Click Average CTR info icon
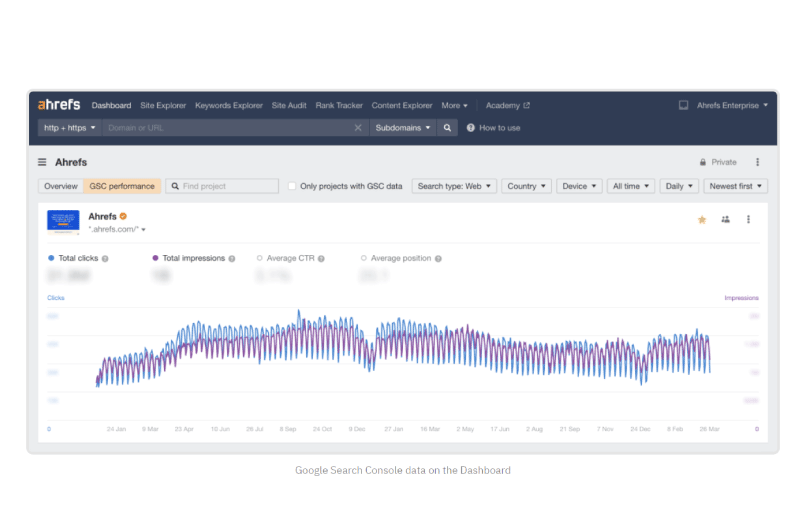The height and width of the screenshot is (530, 800). coord(321,259)
